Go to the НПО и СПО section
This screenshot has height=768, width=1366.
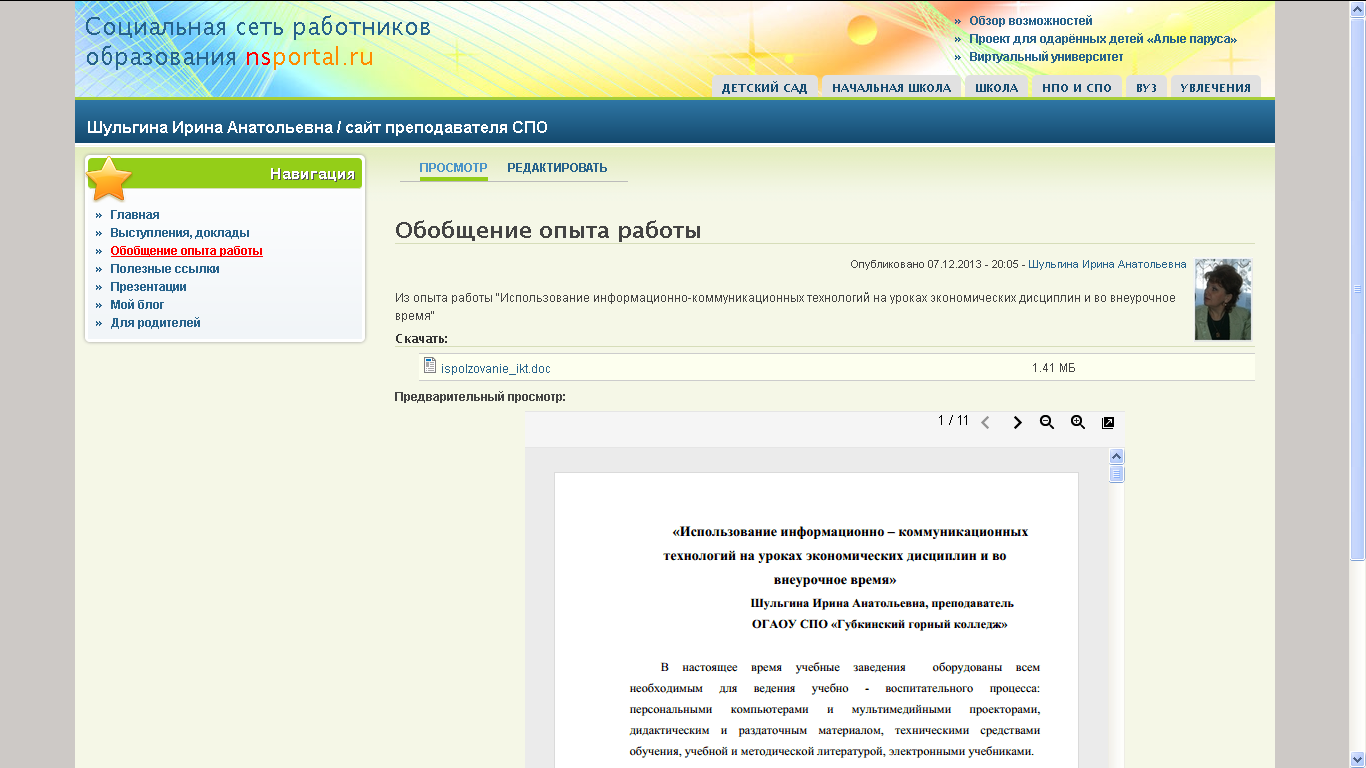click(1076, 88)
